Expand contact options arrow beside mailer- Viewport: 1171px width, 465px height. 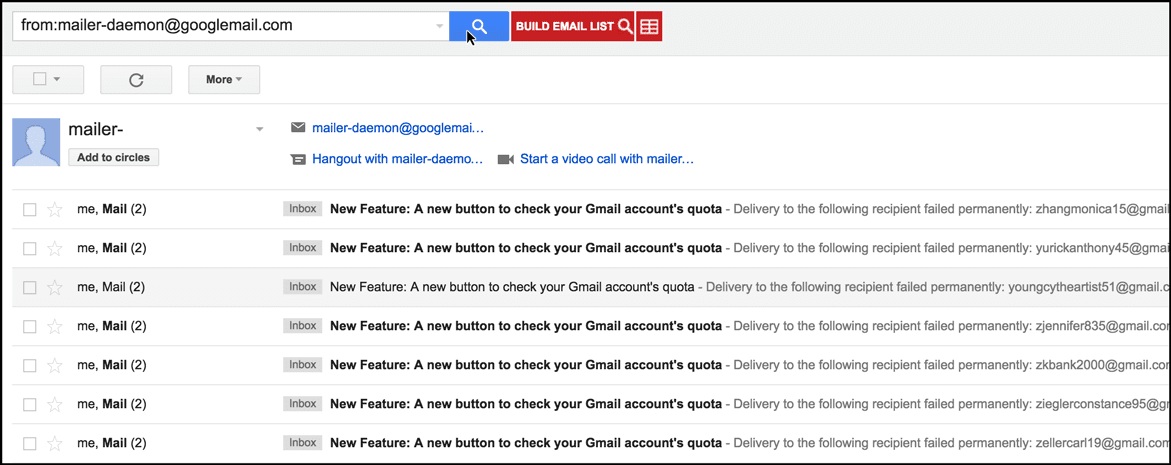pos(260,129)
